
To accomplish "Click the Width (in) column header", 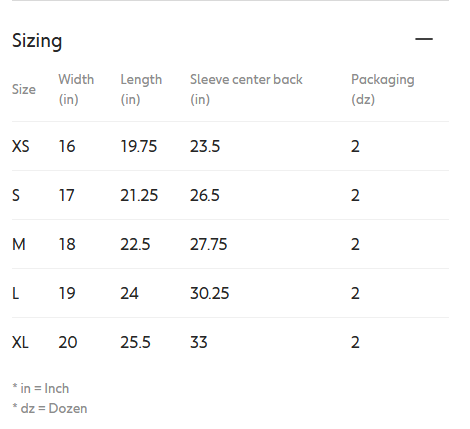I will pyautogui.click(x=76, y=89).
